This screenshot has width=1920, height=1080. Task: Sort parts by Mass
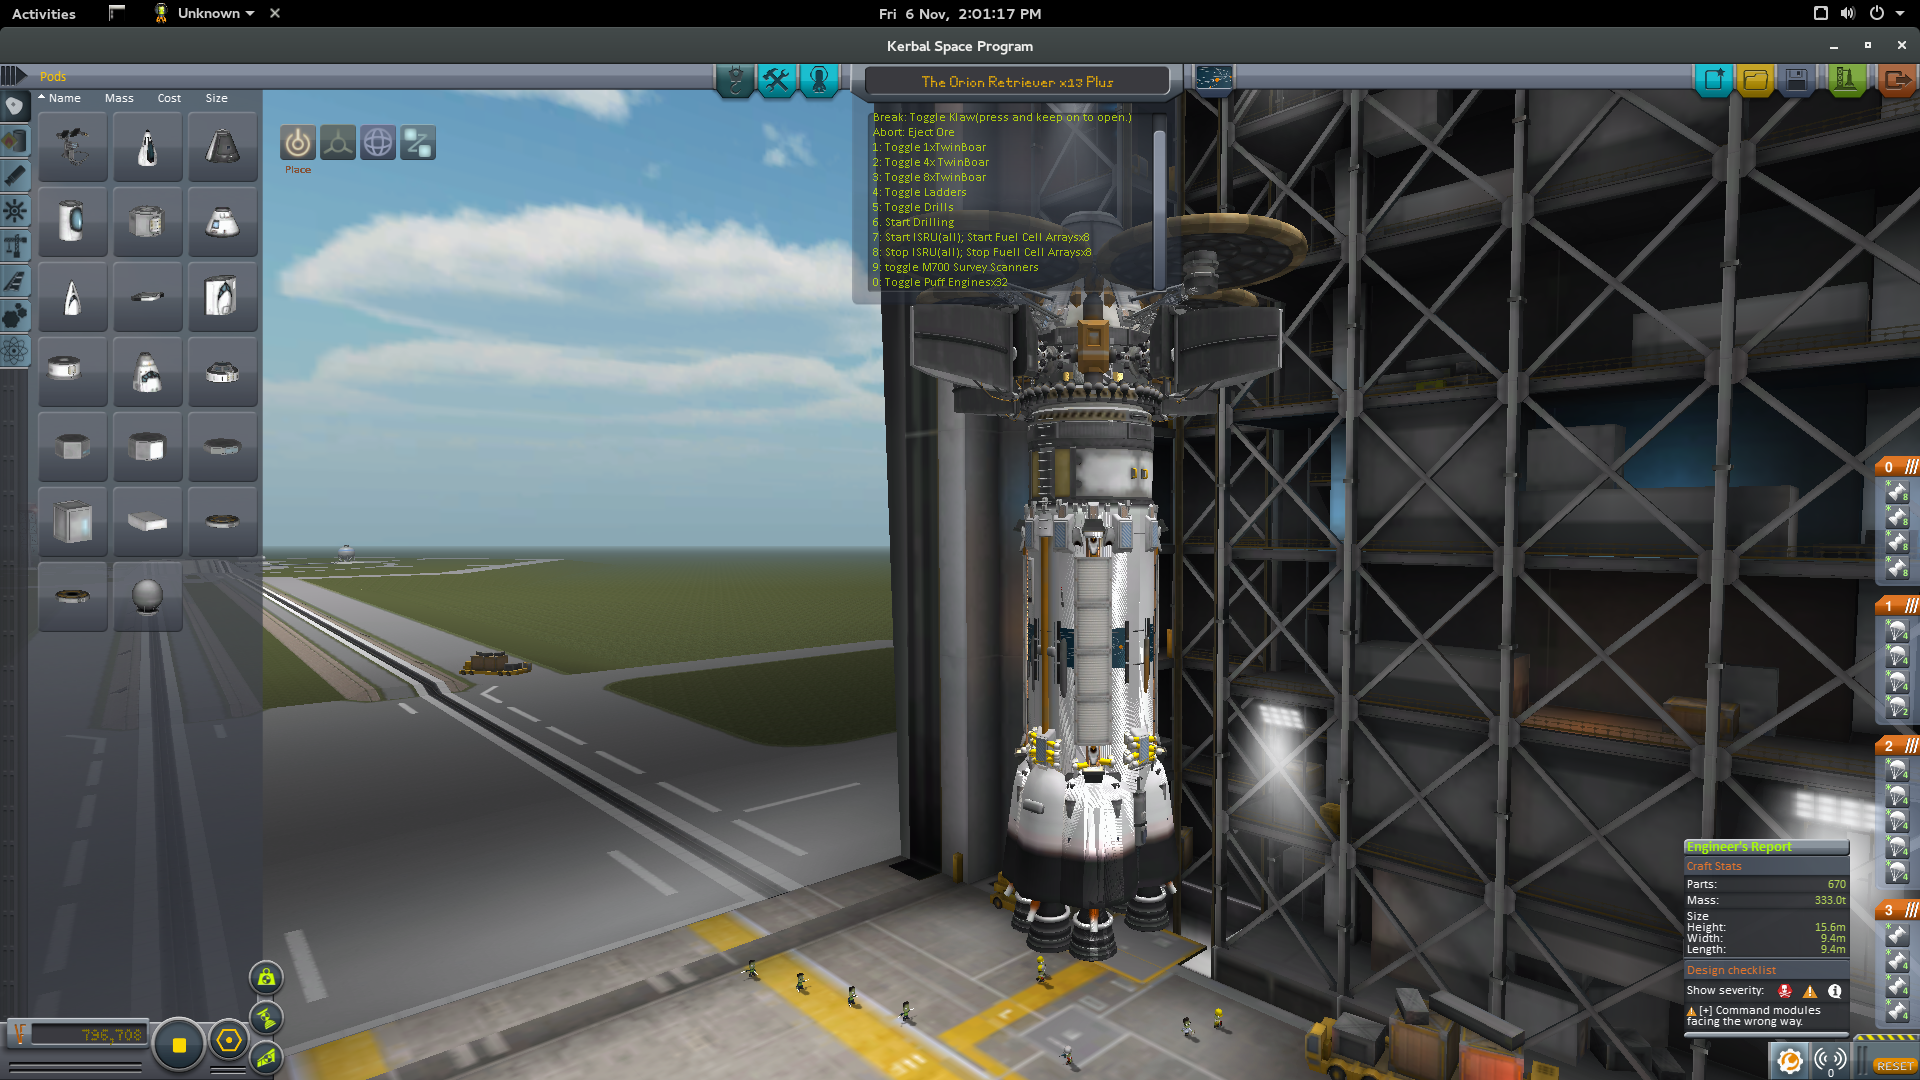(x=119, y=98)
